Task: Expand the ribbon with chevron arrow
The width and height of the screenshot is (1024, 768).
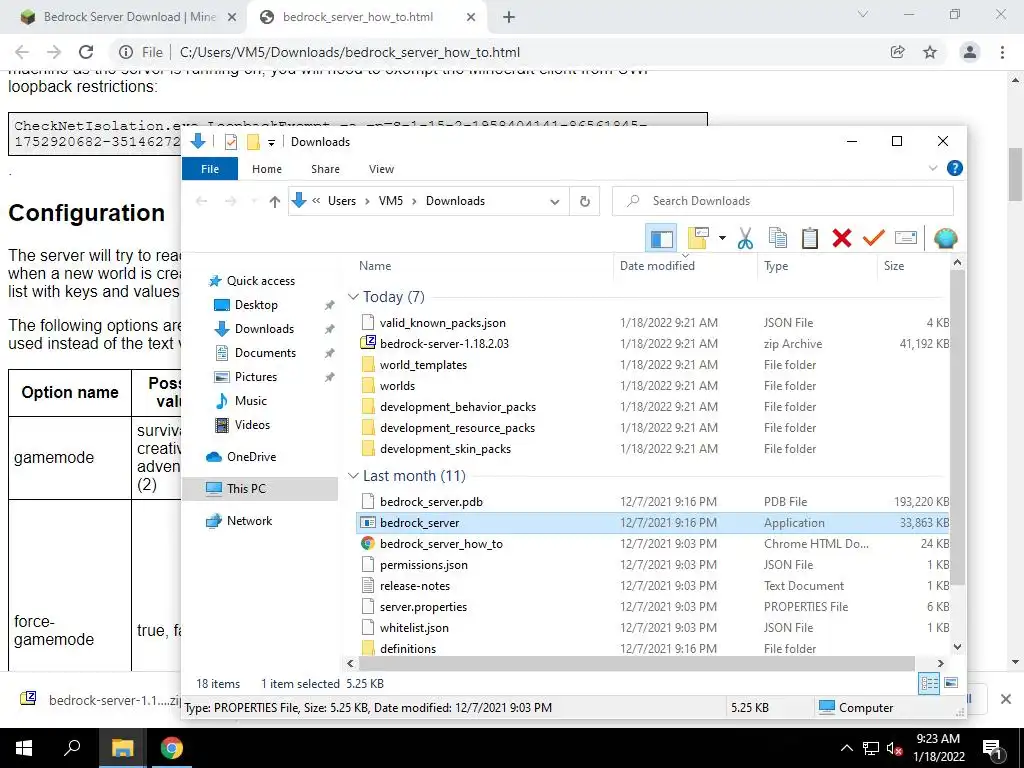Action: (933, 168)
